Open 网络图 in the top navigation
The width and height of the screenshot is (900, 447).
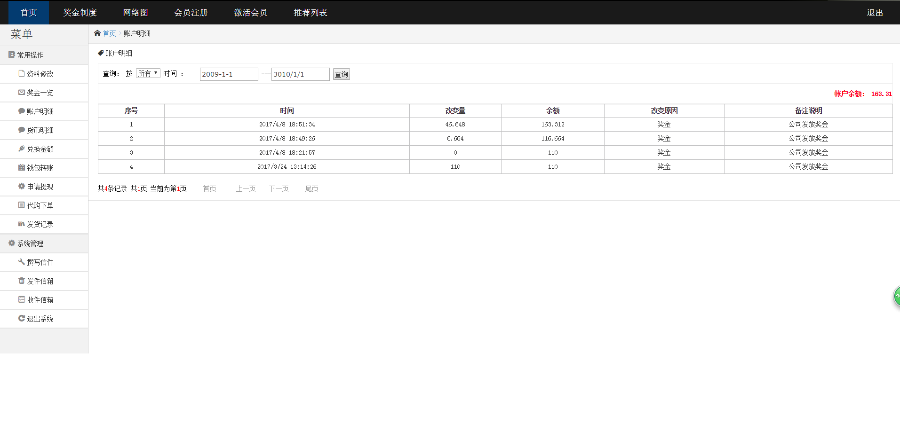135,13
